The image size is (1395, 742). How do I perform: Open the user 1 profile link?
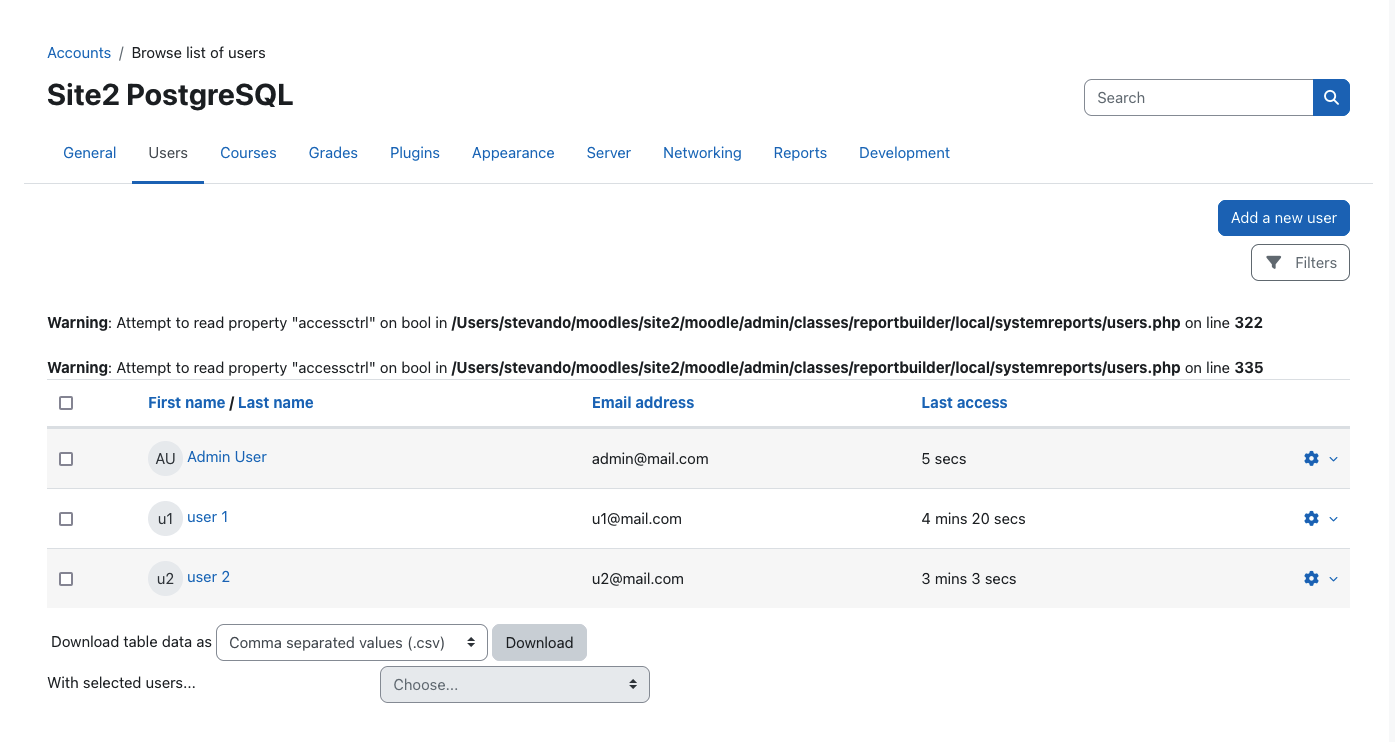pos(208,517)
